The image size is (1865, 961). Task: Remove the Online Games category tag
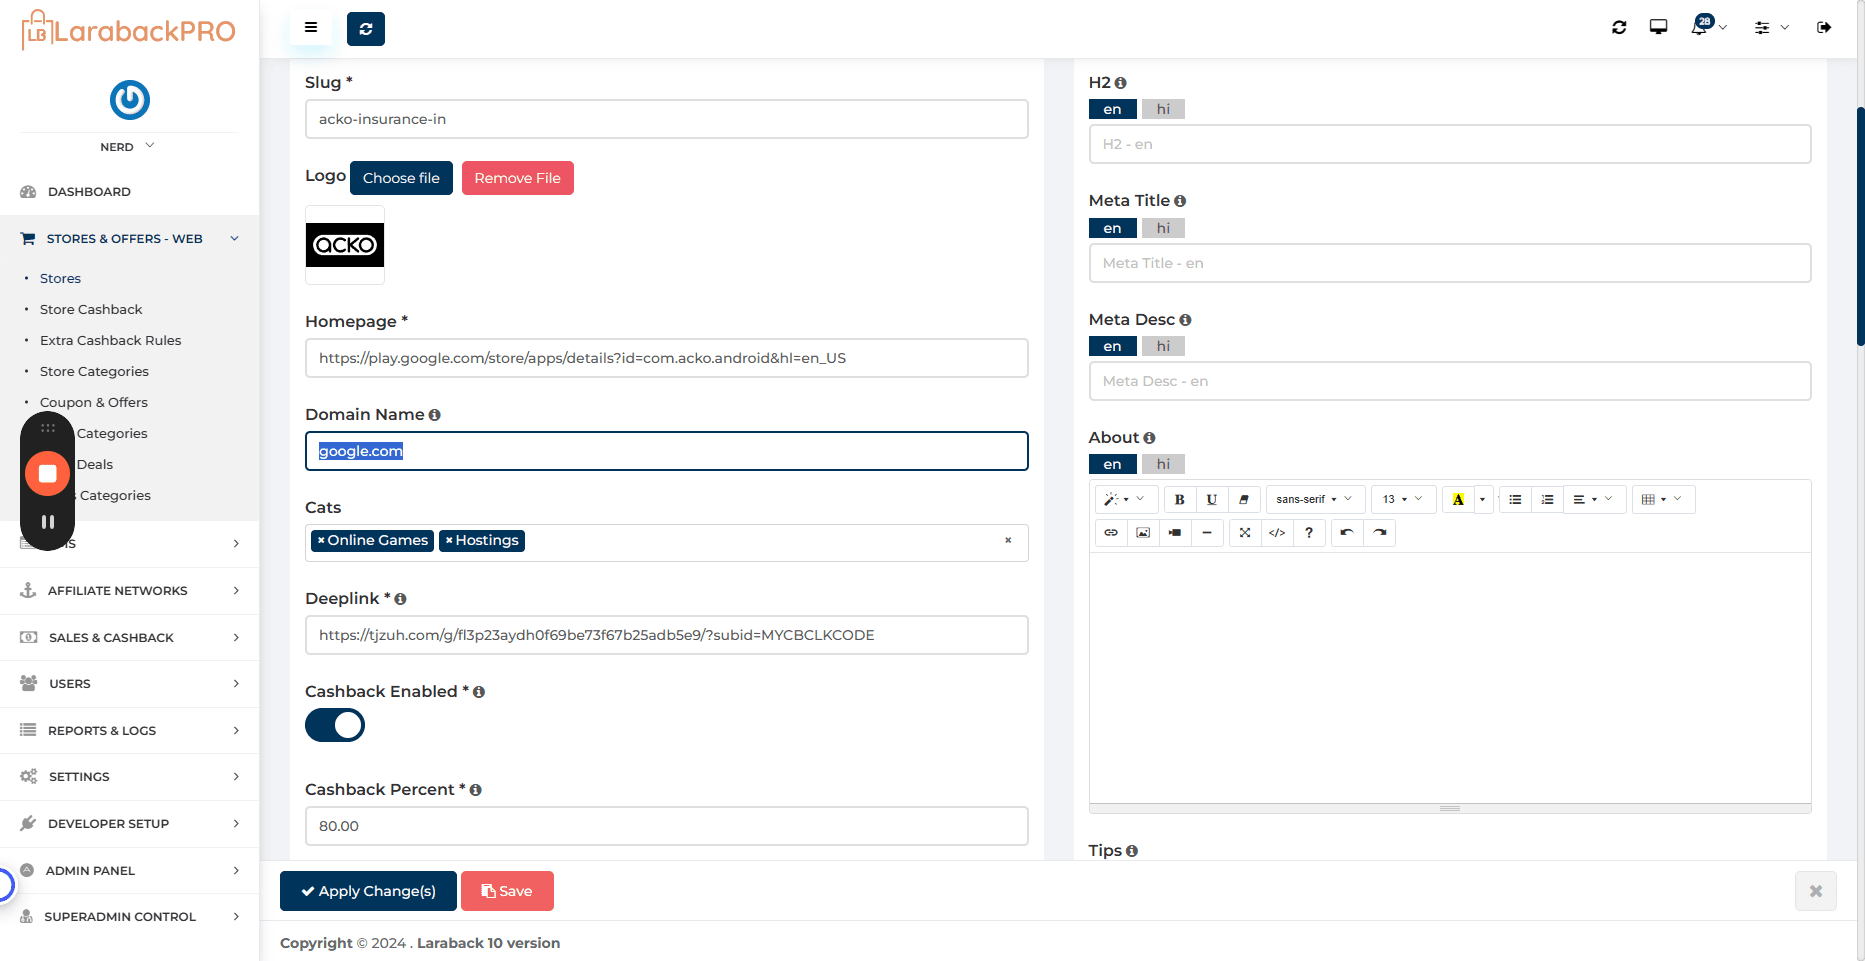click(x=321, y=540)
